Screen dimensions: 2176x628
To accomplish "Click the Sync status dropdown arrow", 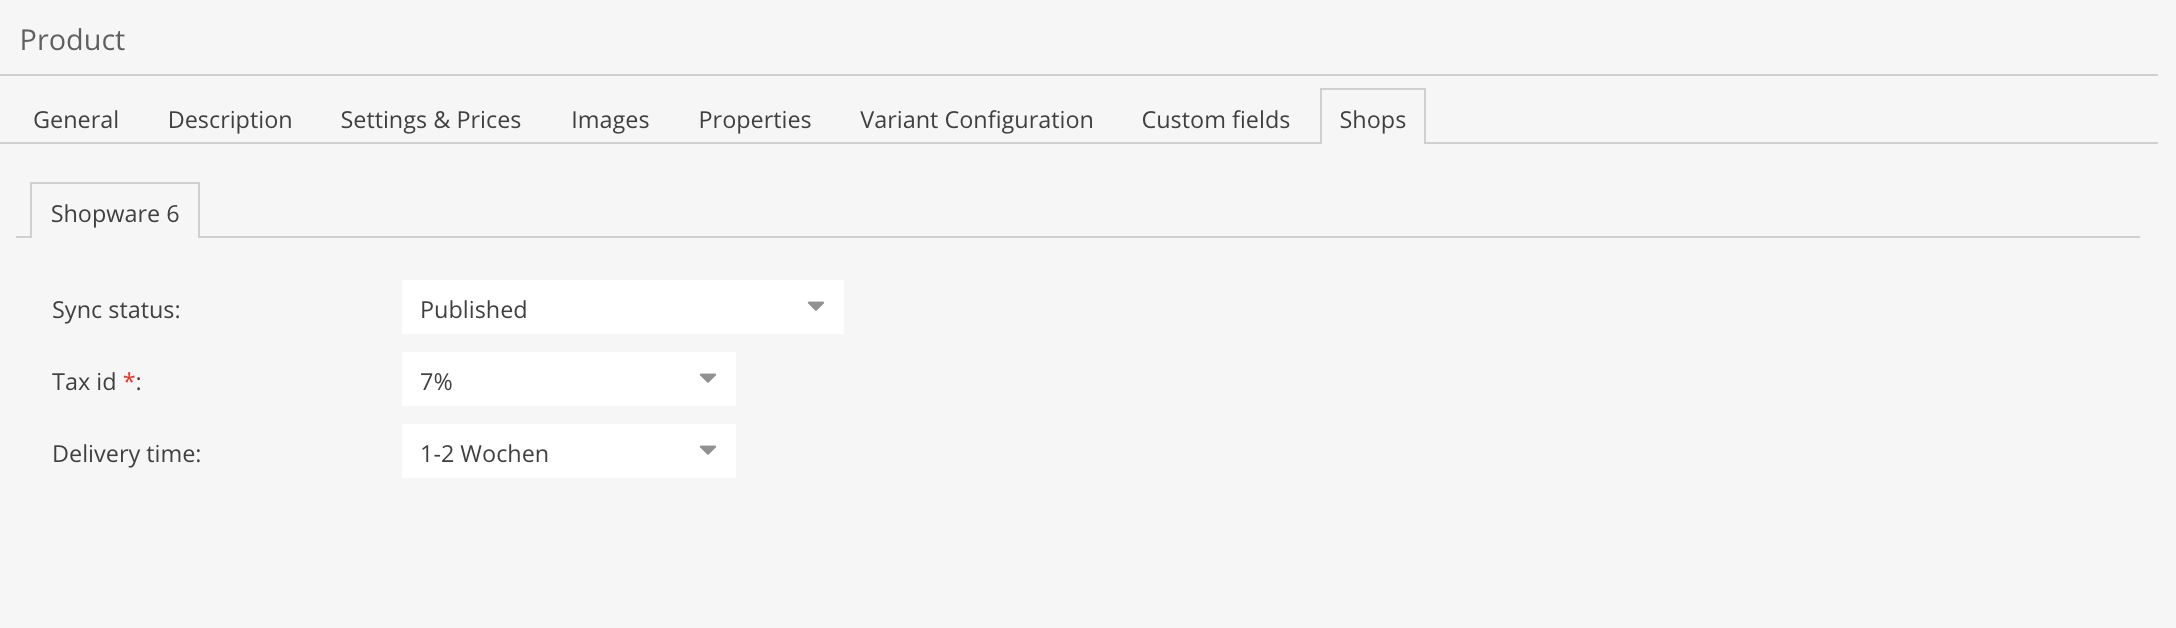I will coord(815,307).
